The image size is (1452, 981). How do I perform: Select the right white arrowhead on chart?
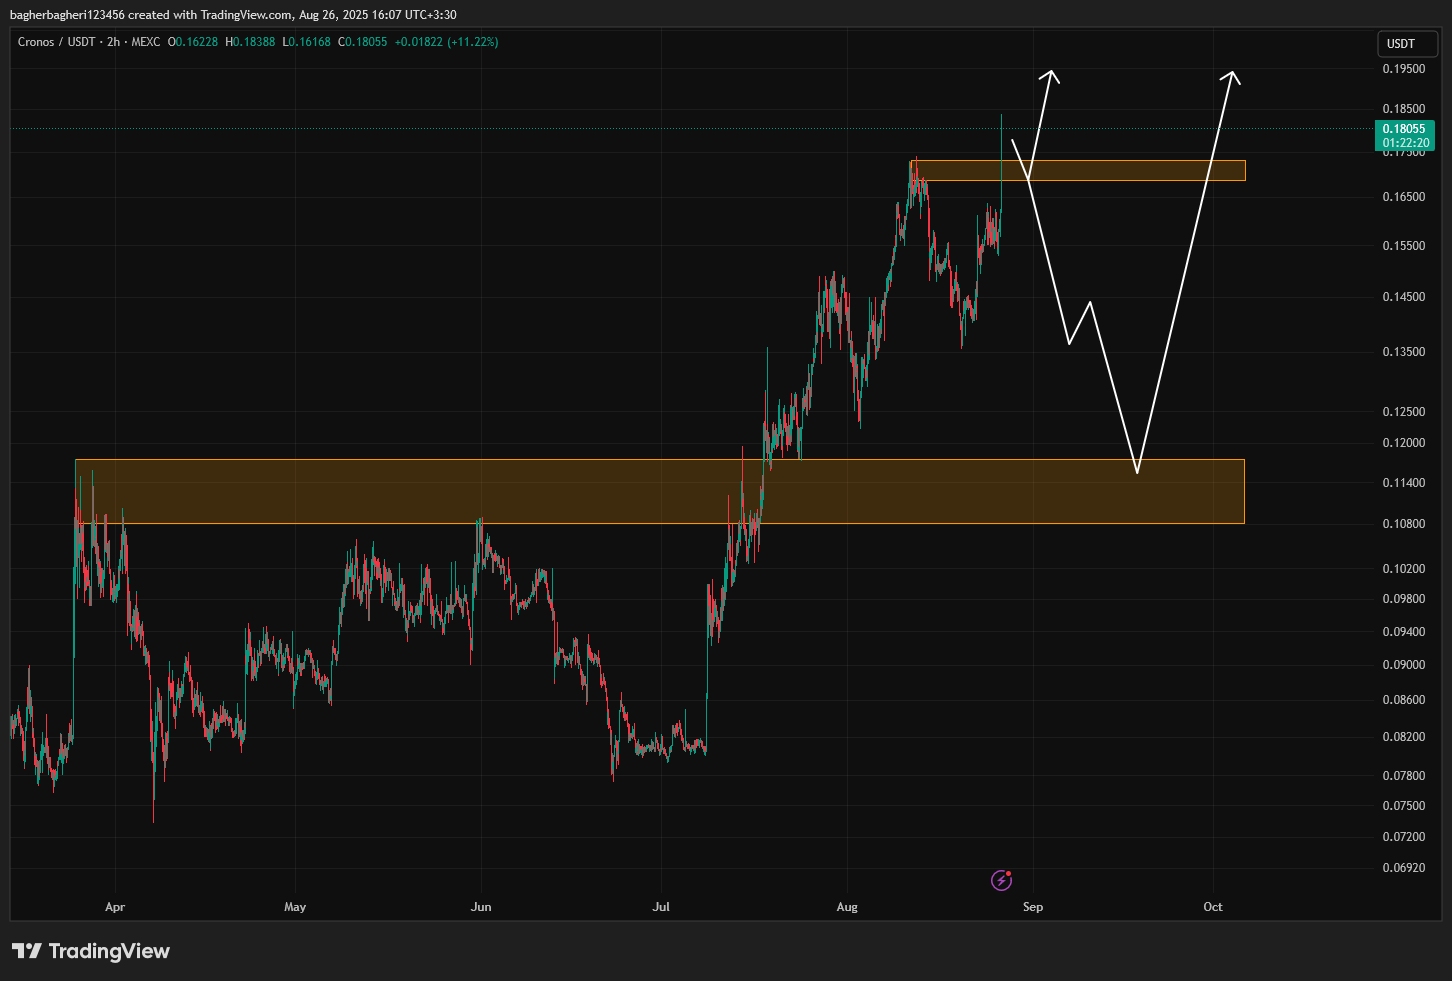click(1232, 77)
